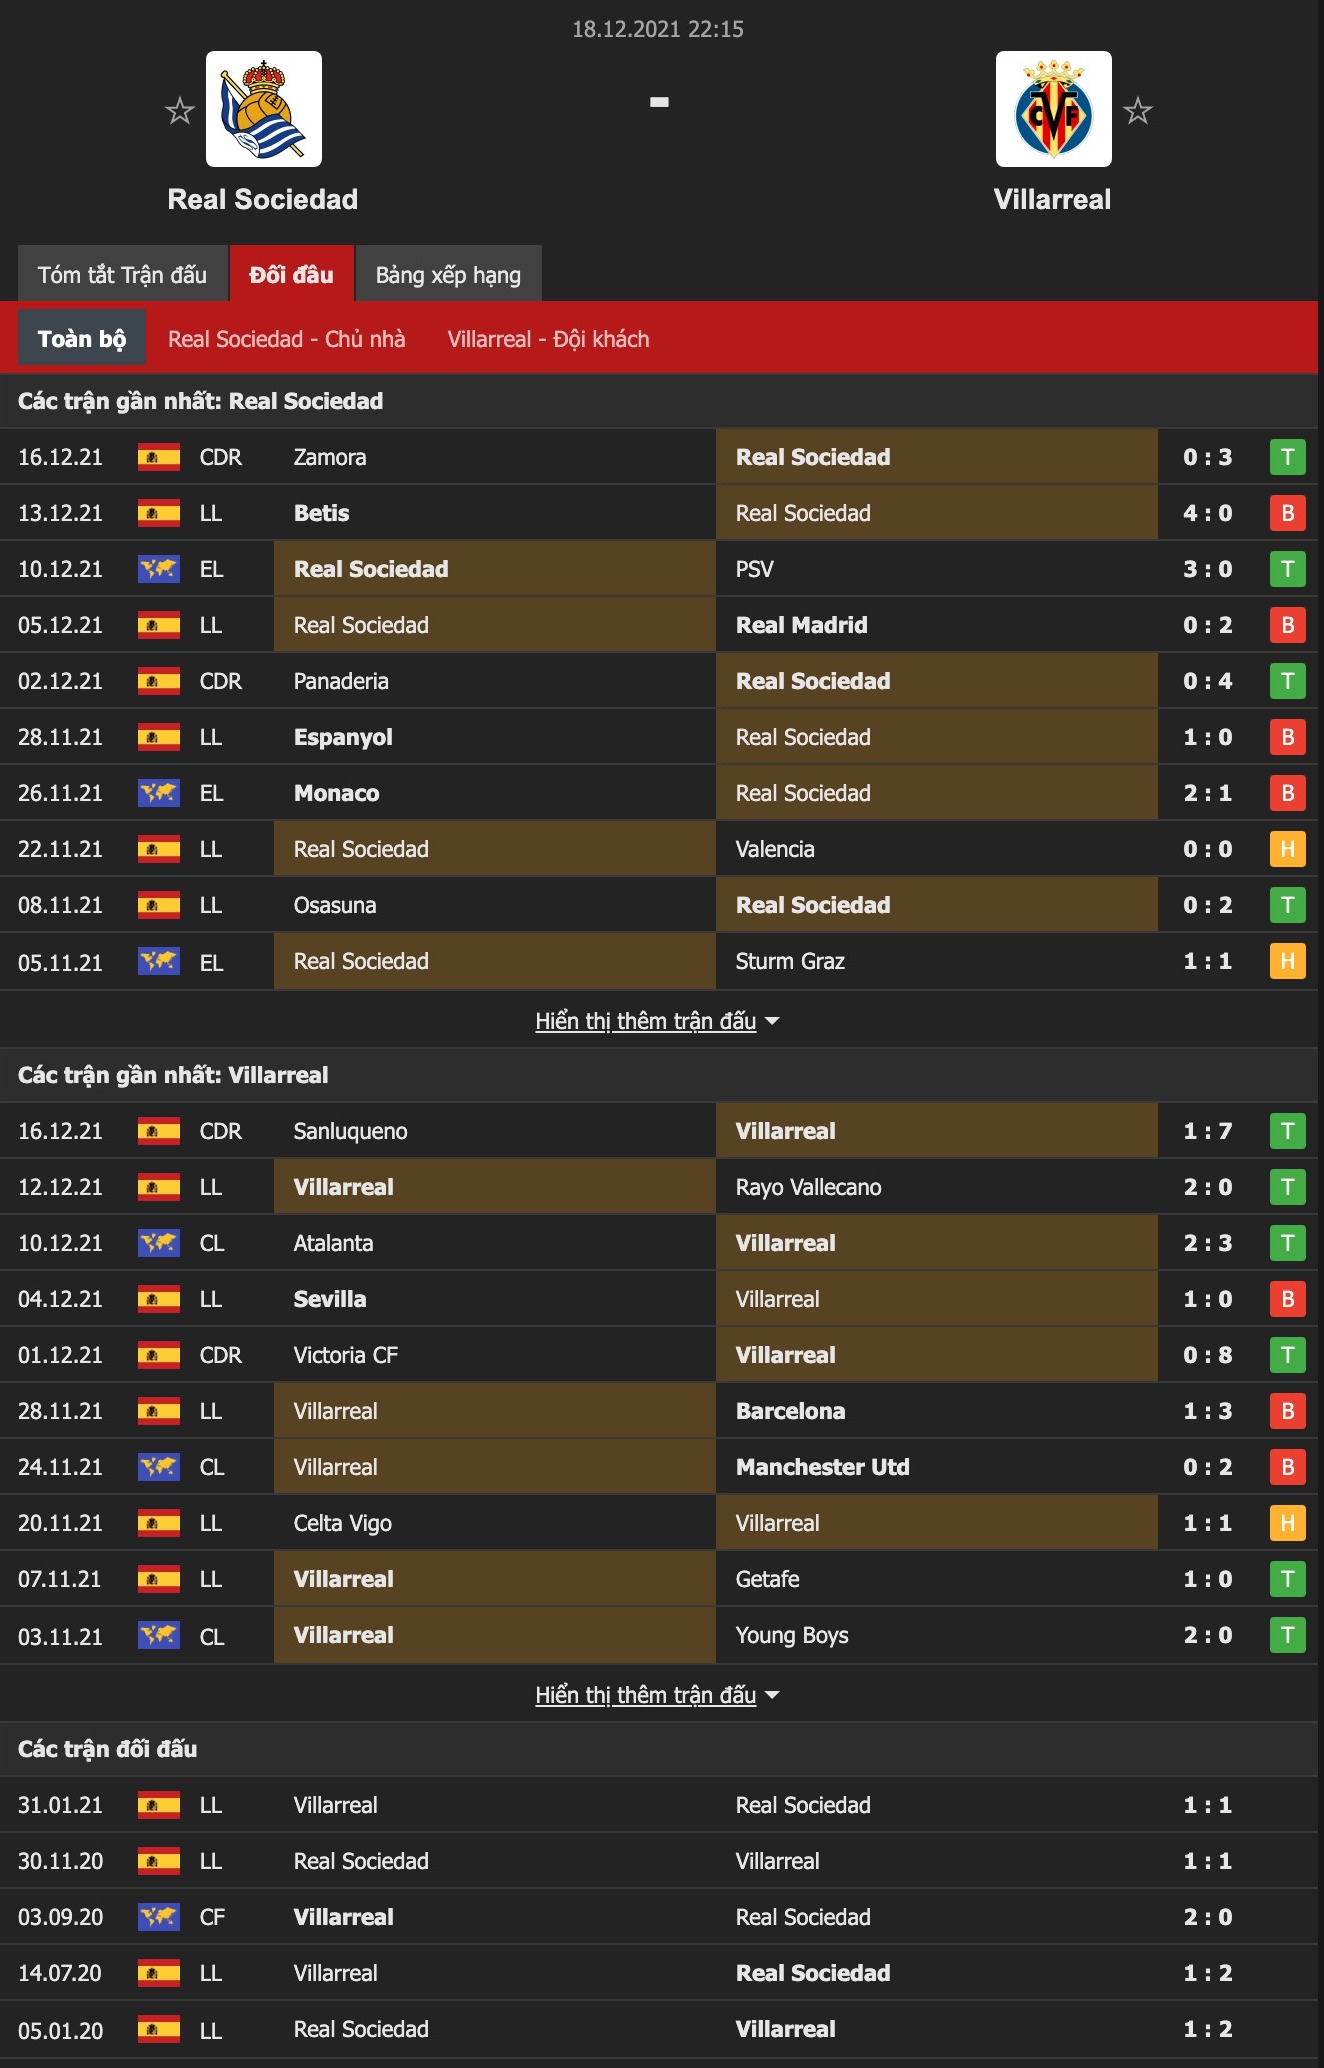Select the Young Boys team name
Image resolution: width=1324 pixels, height=2068 pixels.
click(792, 1635)
